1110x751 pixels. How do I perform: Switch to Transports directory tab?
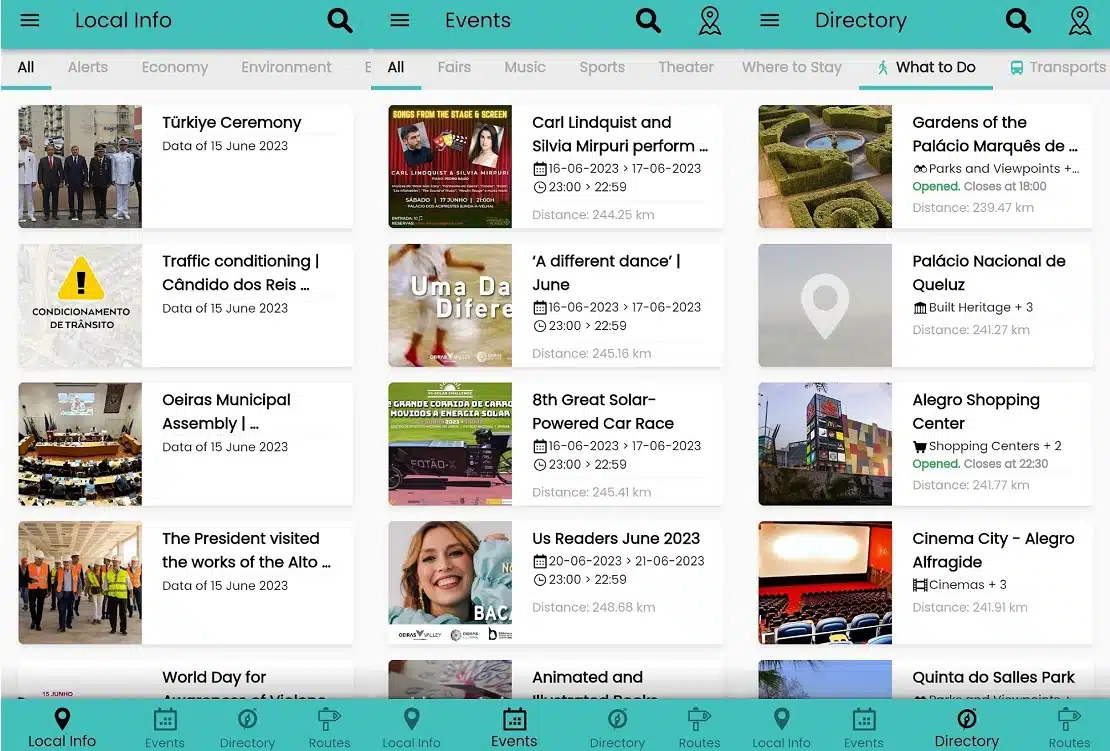point(1058,67)
